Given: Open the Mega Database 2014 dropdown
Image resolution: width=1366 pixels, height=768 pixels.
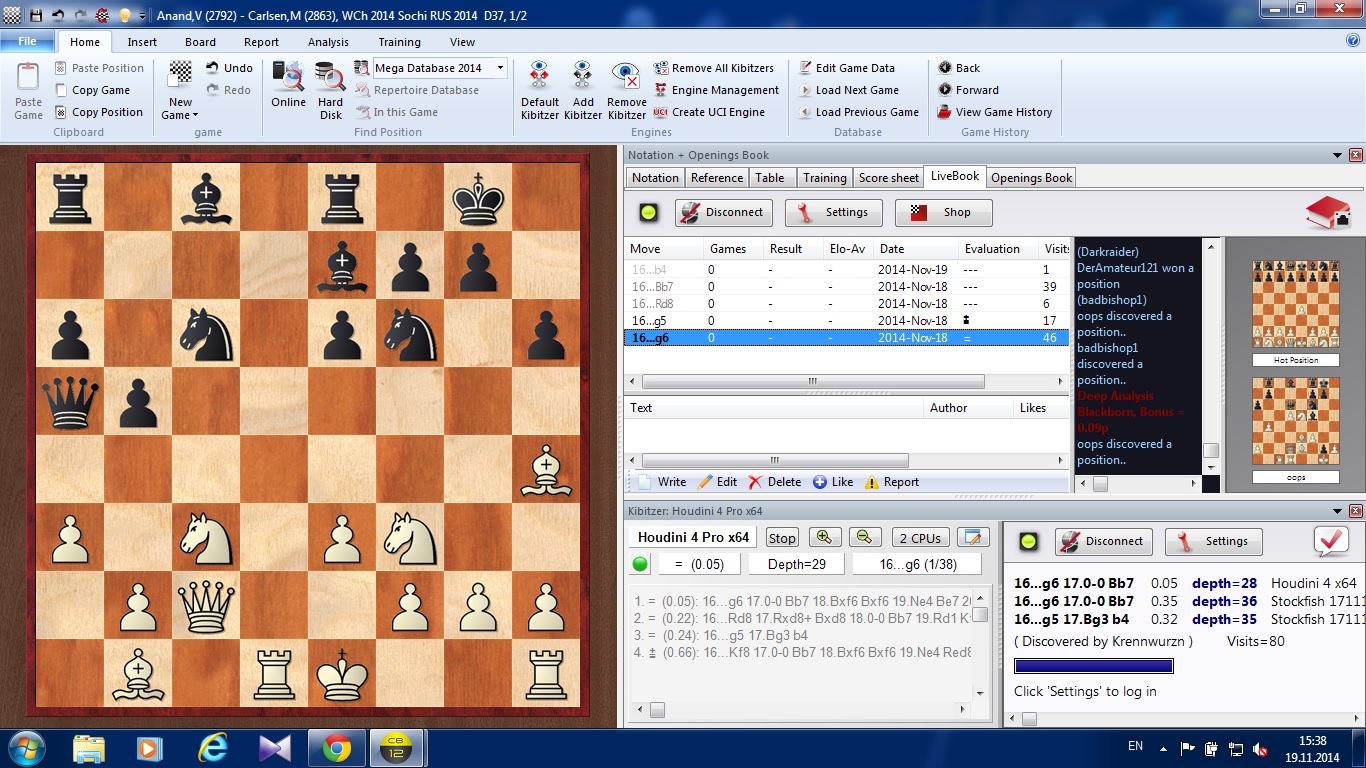Looking at the screenshot, I should pos(501,68).
